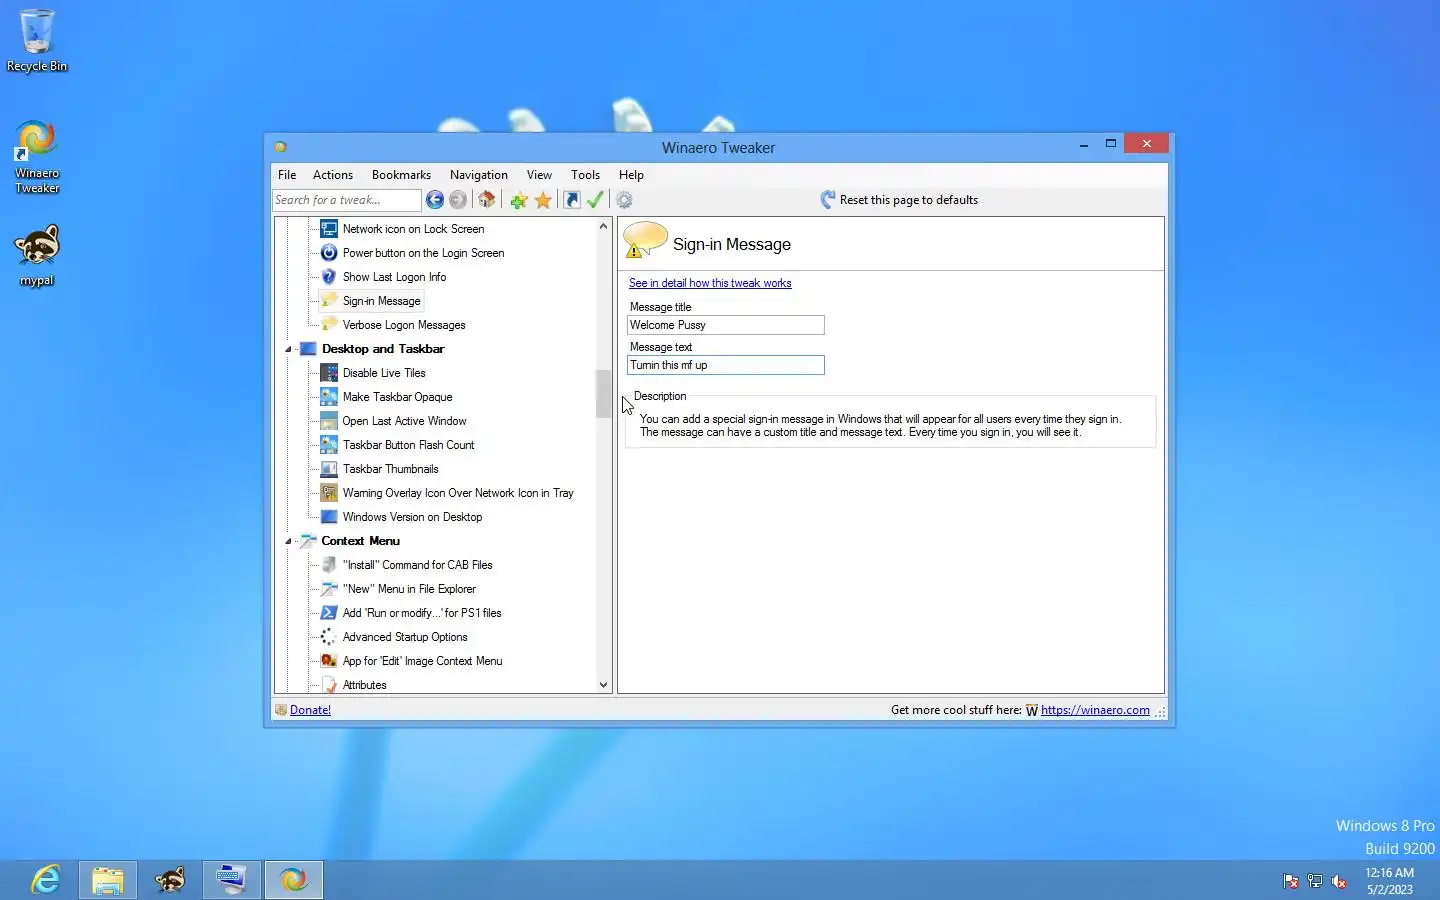Open the Tools menu
Image resolution: width=1440 pixels, height=900 pixels.
[585, 175]
